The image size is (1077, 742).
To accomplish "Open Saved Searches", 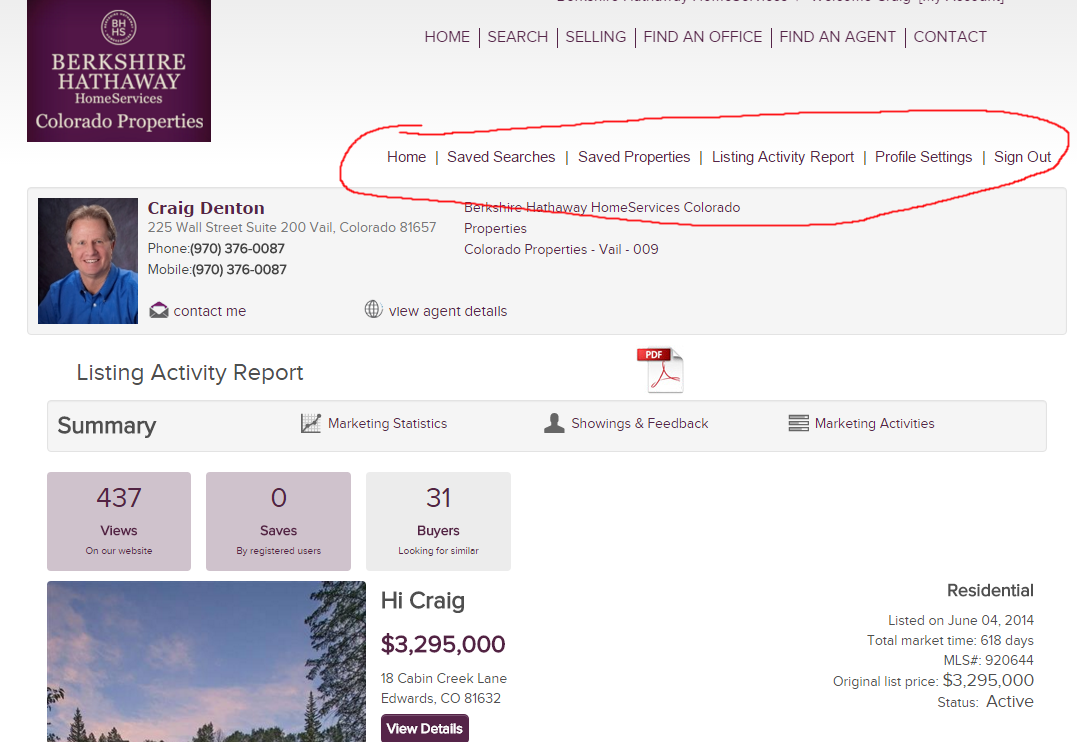I will 501,157.
